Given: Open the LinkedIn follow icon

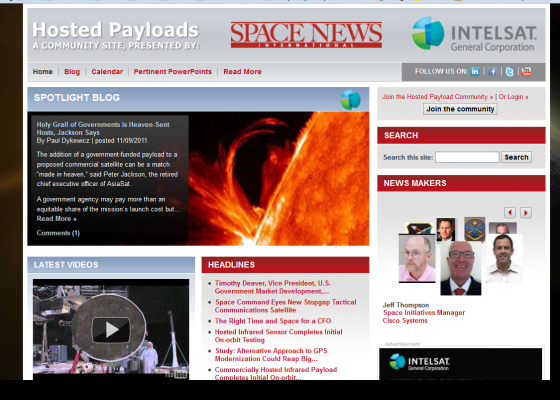Looking at the screenshot, I should click(x=475, y=71).
